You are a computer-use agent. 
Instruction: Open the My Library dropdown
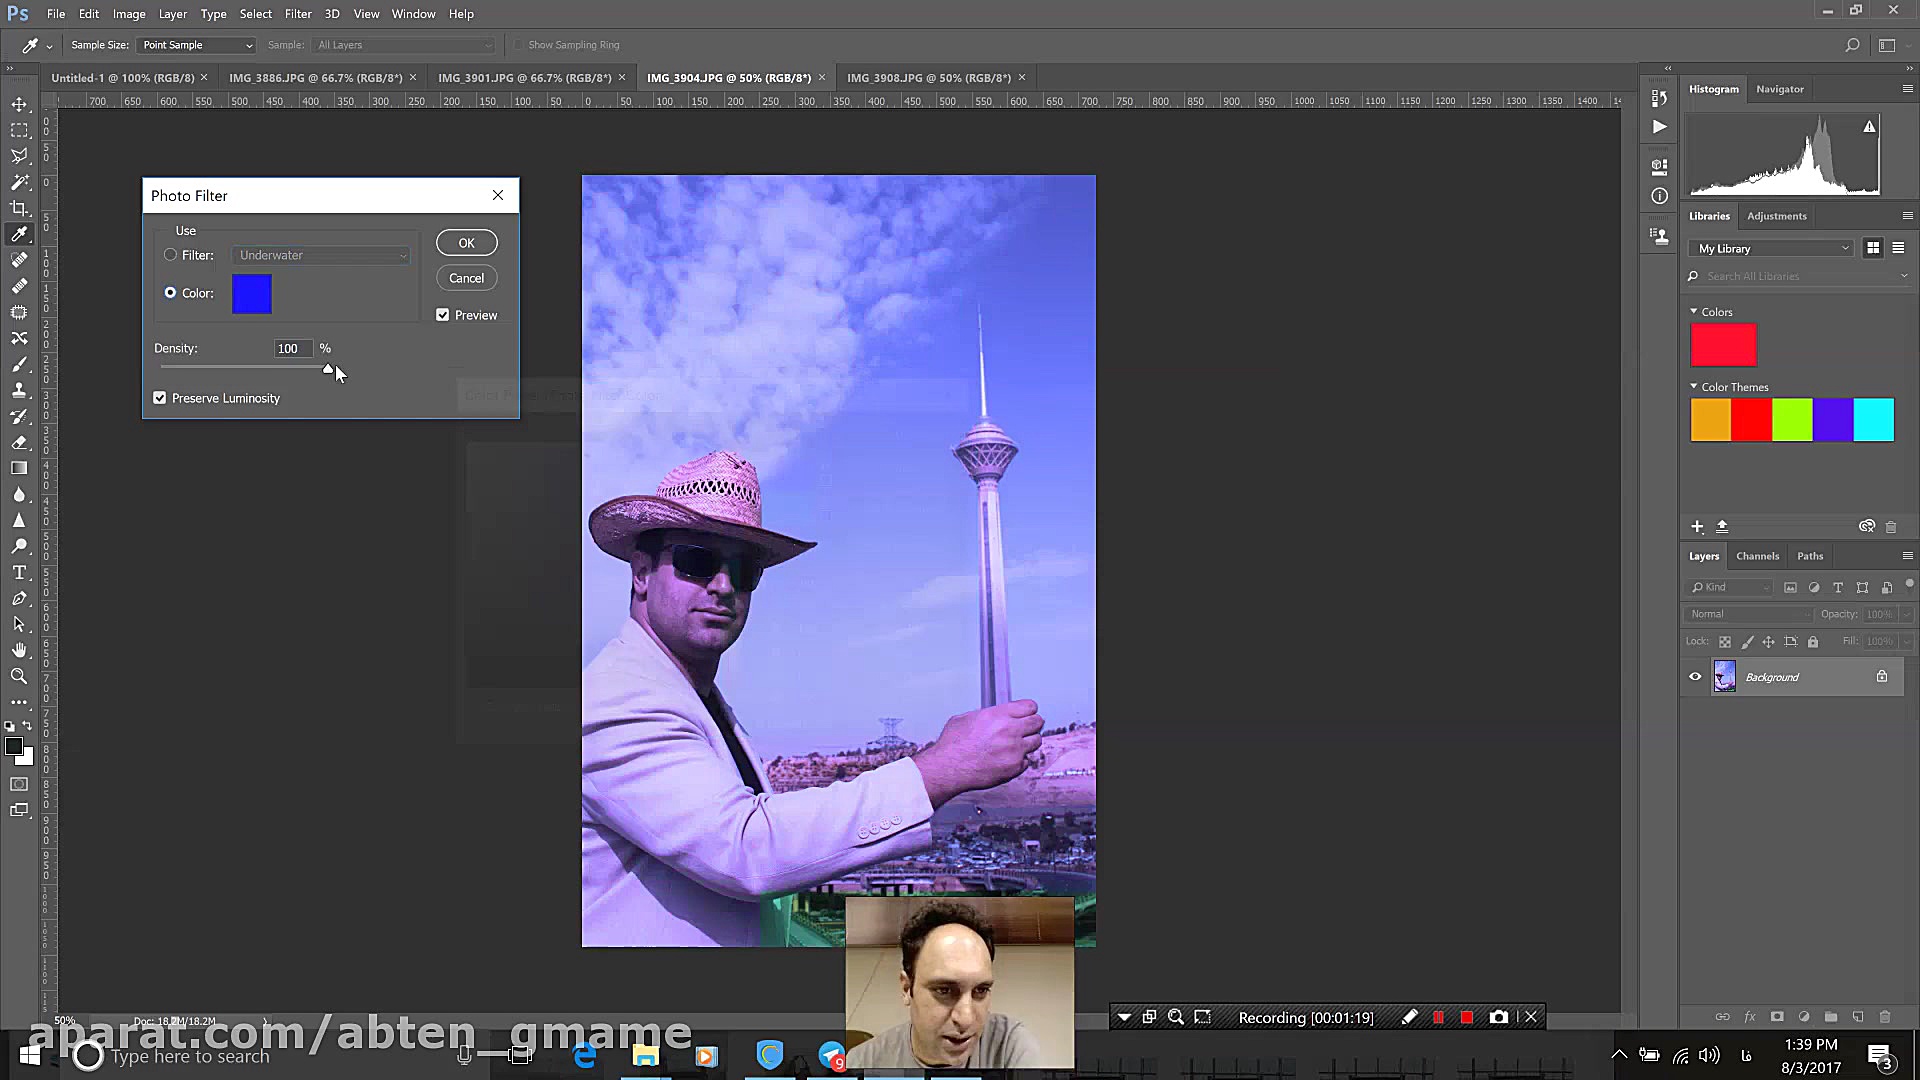1772,248
